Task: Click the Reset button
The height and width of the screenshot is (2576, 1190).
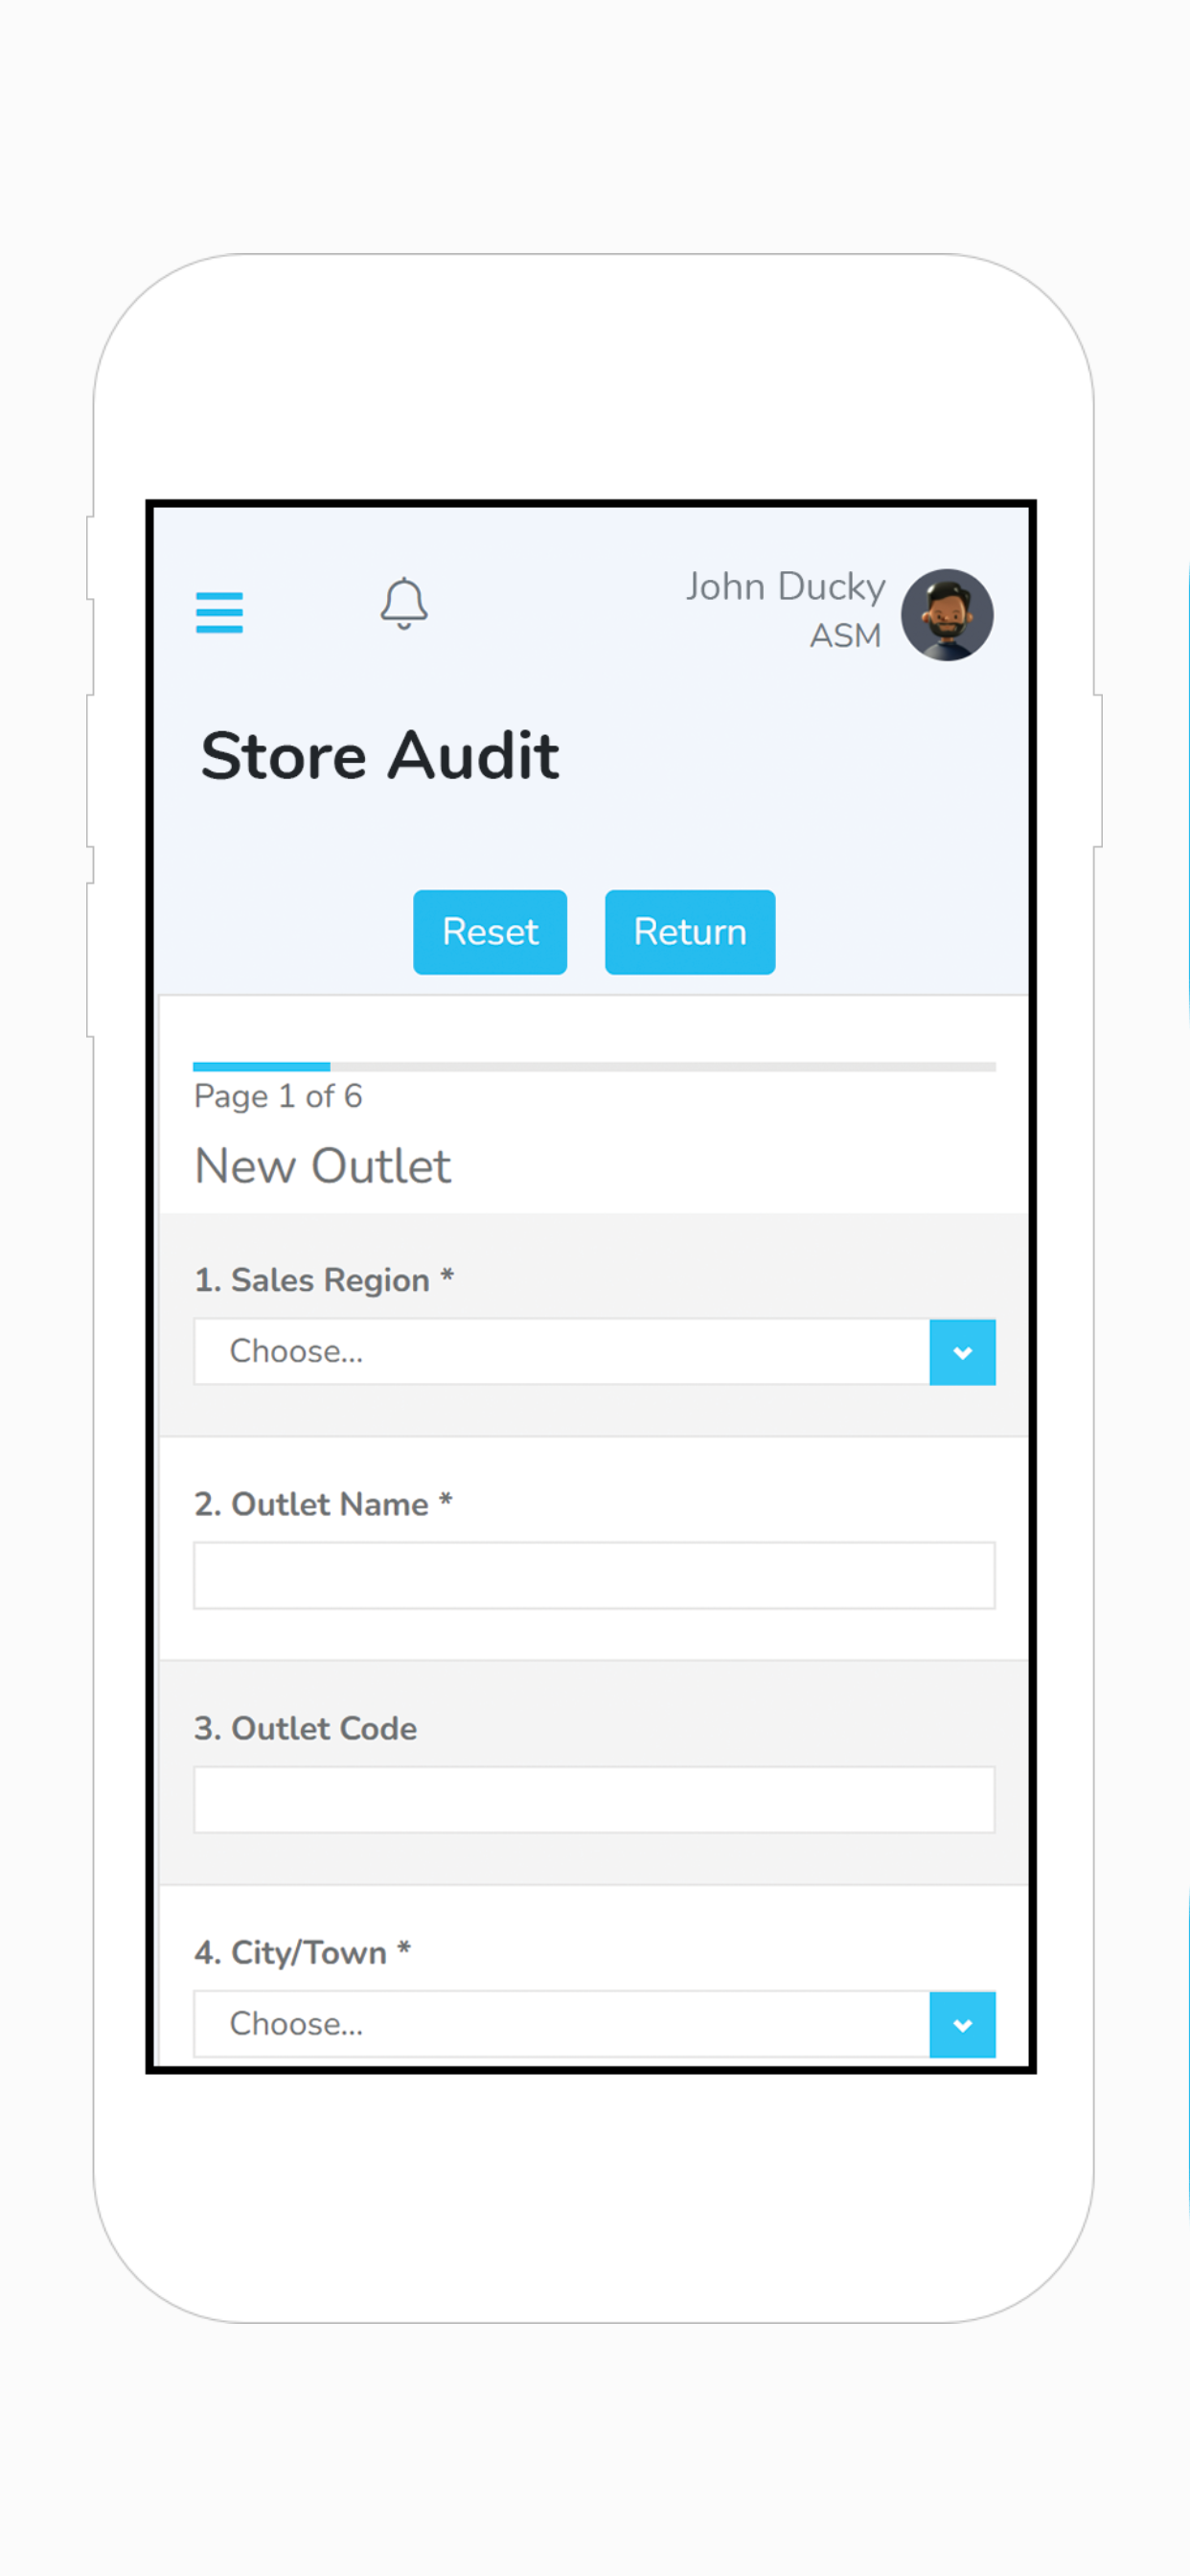Action: [x=490, y=931]
